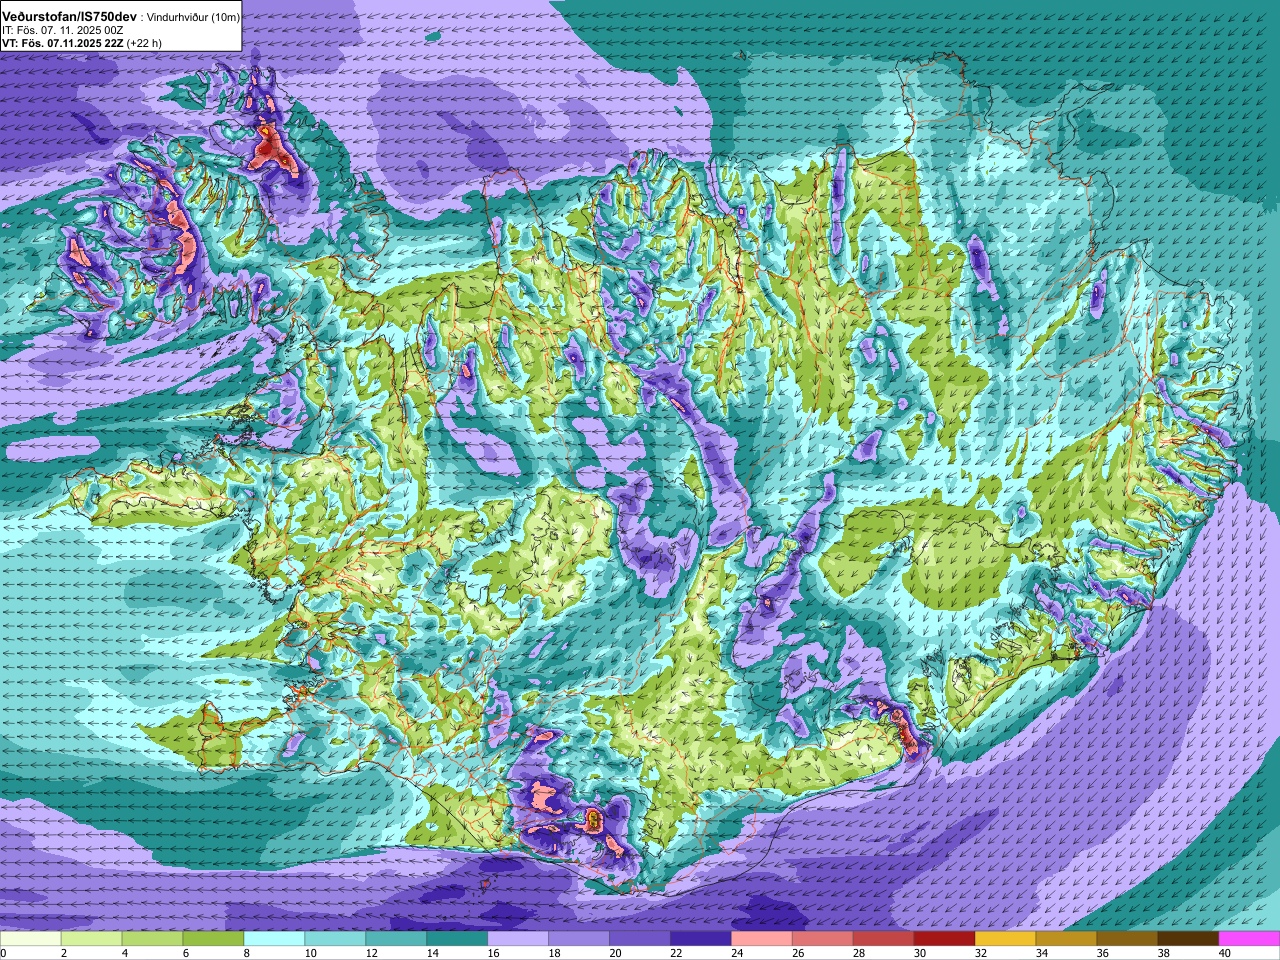Click the 24–26 light pink legend swatch
The width and height of the screenshot is (1280, 960).
click(762, 939)
